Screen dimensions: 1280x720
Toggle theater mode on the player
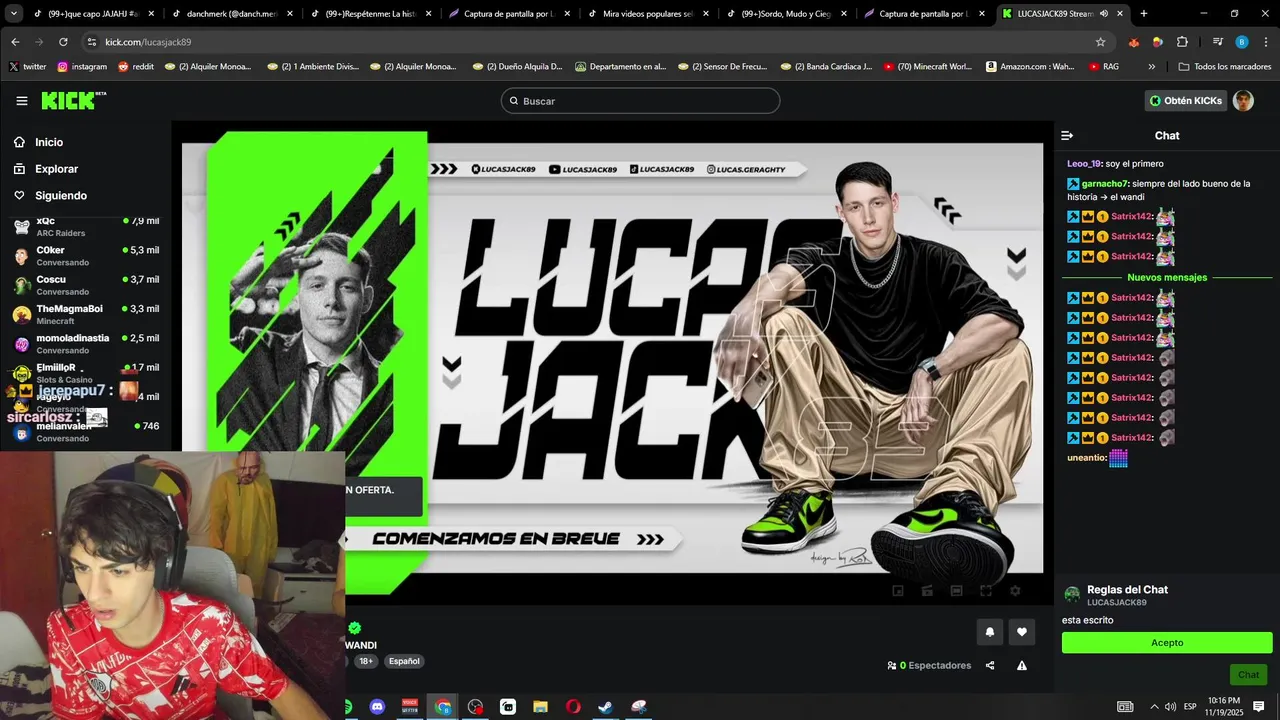(x=956, y=591)
